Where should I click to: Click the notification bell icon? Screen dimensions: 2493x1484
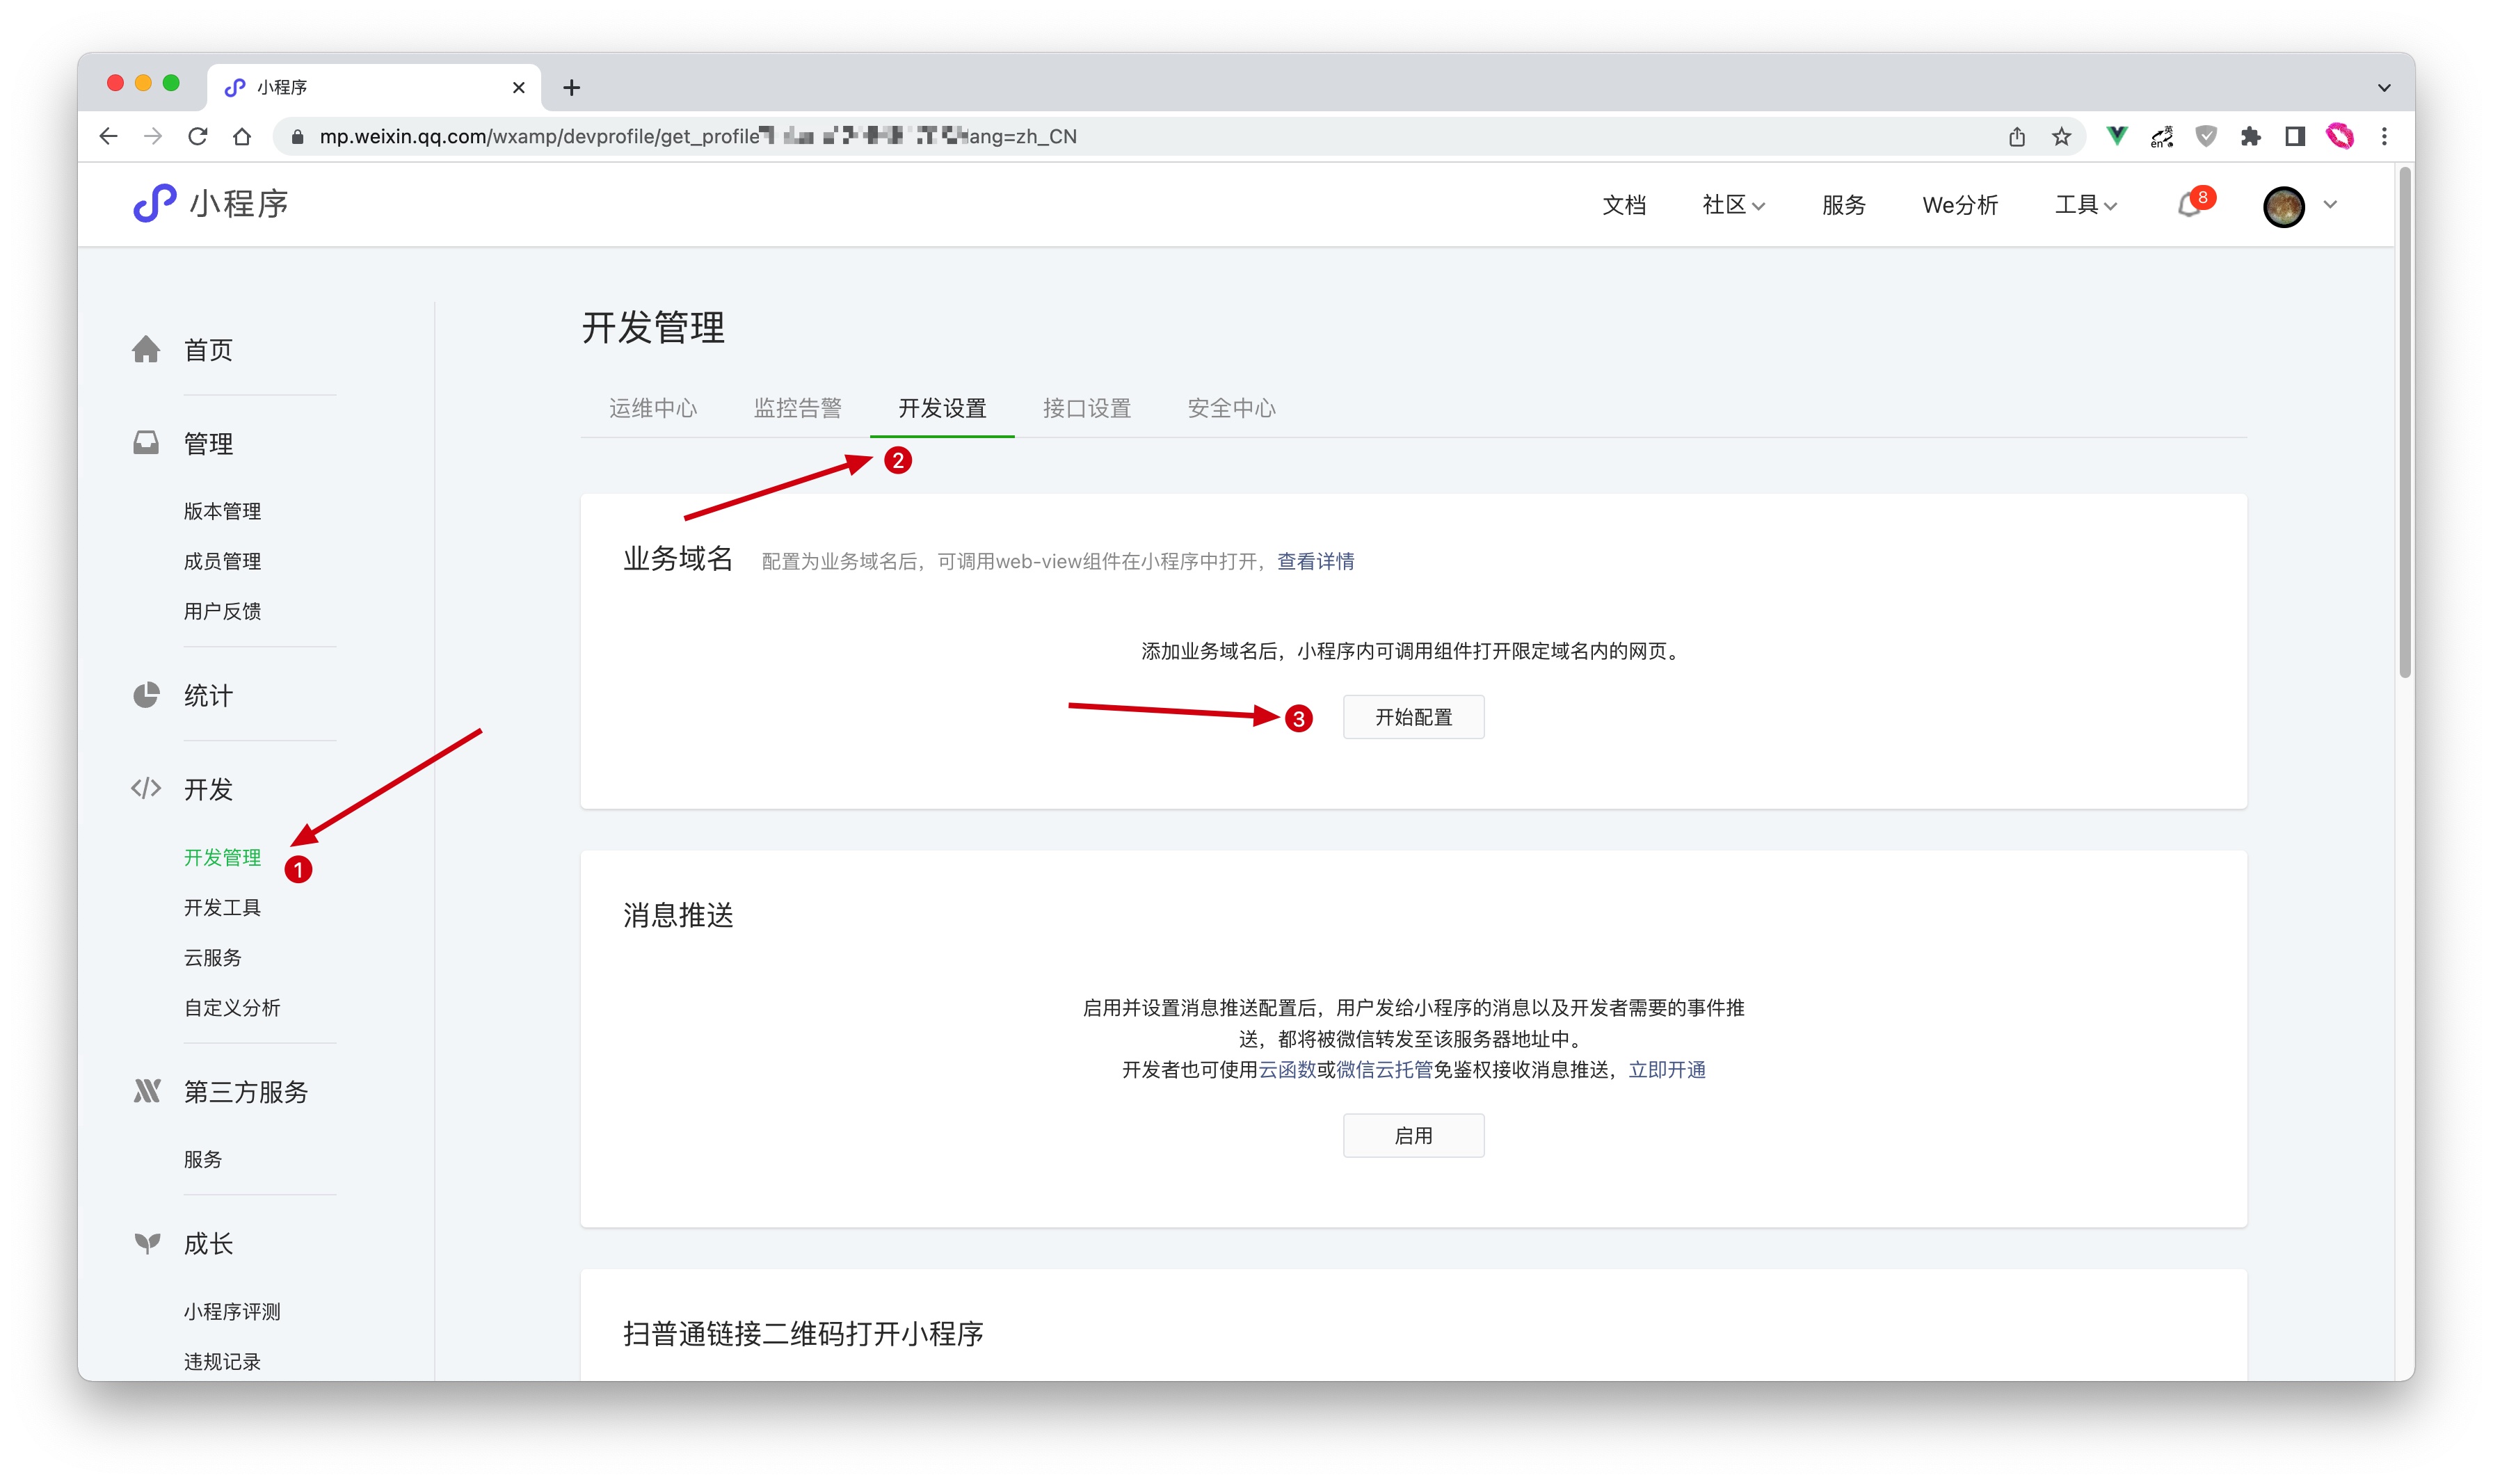point(2188,206)
